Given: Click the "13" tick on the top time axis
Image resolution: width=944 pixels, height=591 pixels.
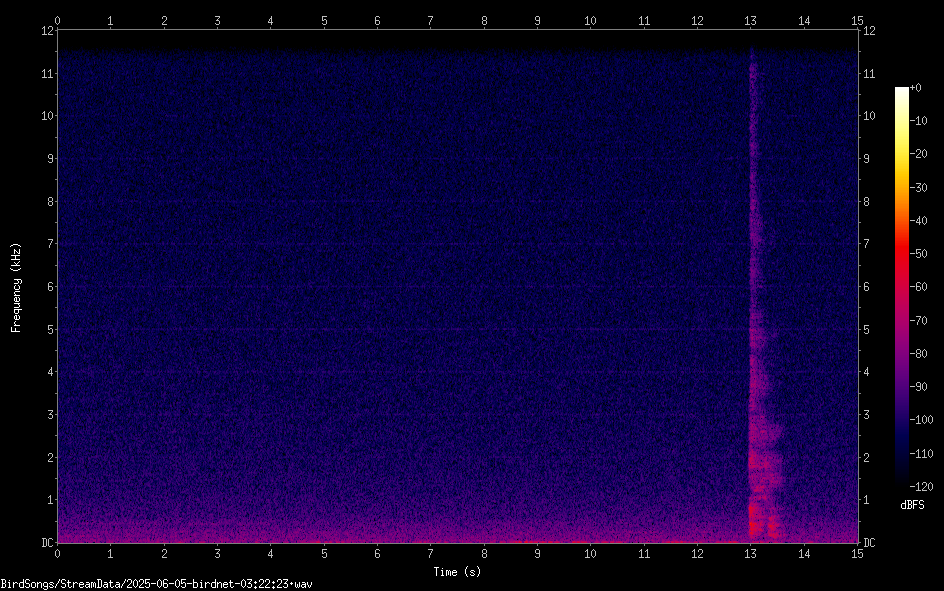Looking at the screenshot, I should [751, 20].
